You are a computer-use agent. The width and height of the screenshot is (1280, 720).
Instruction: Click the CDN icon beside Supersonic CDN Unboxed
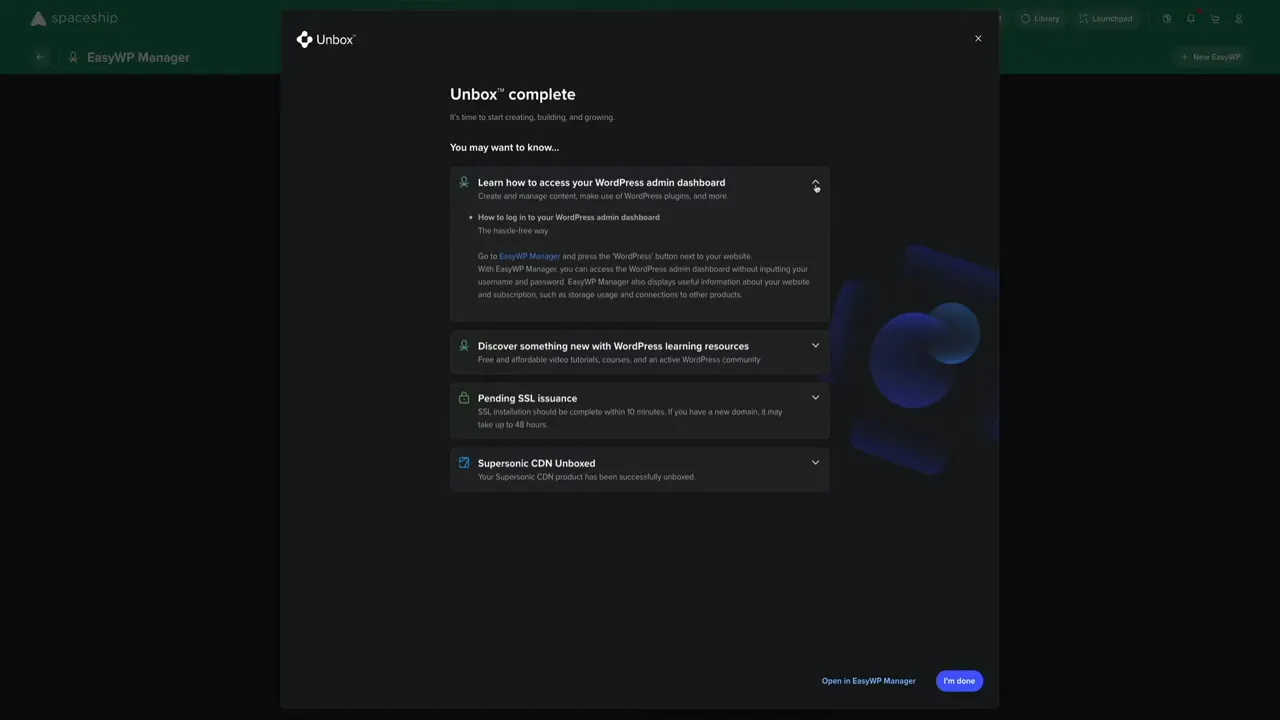pyautogui.click(x=464, y=463)
